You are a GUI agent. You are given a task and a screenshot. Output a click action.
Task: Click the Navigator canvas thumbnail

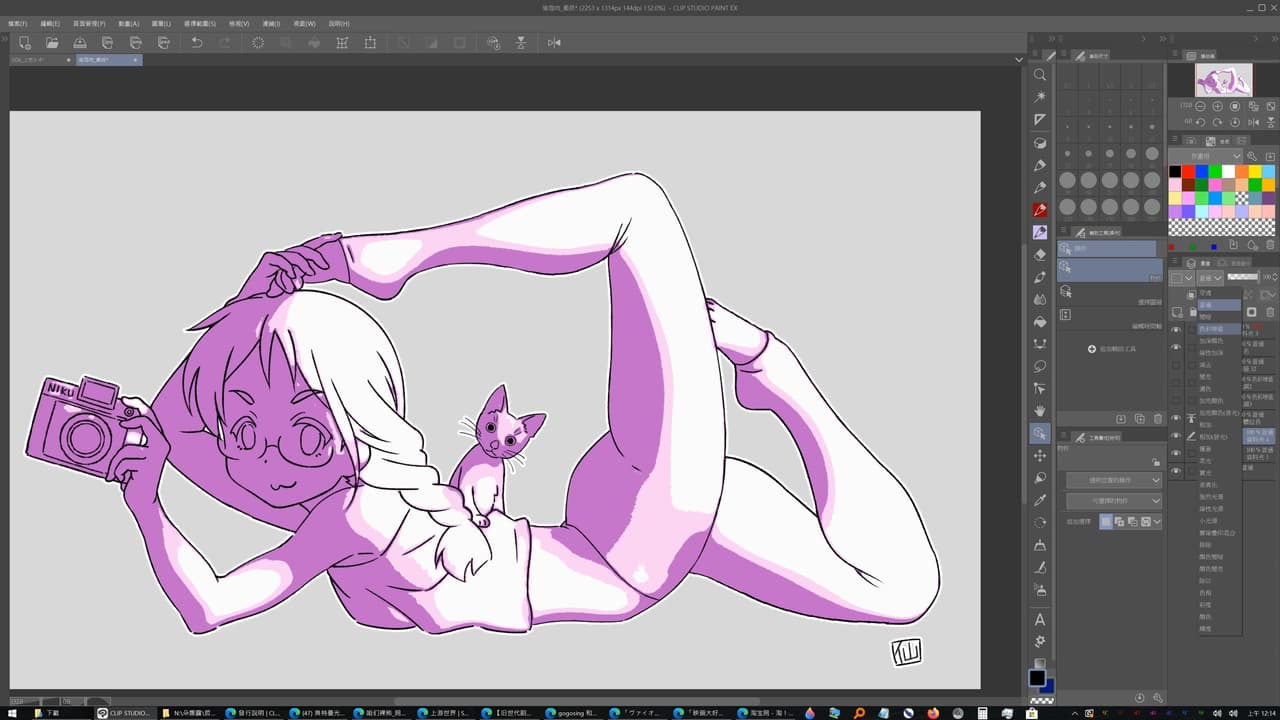click(1223, 80)
